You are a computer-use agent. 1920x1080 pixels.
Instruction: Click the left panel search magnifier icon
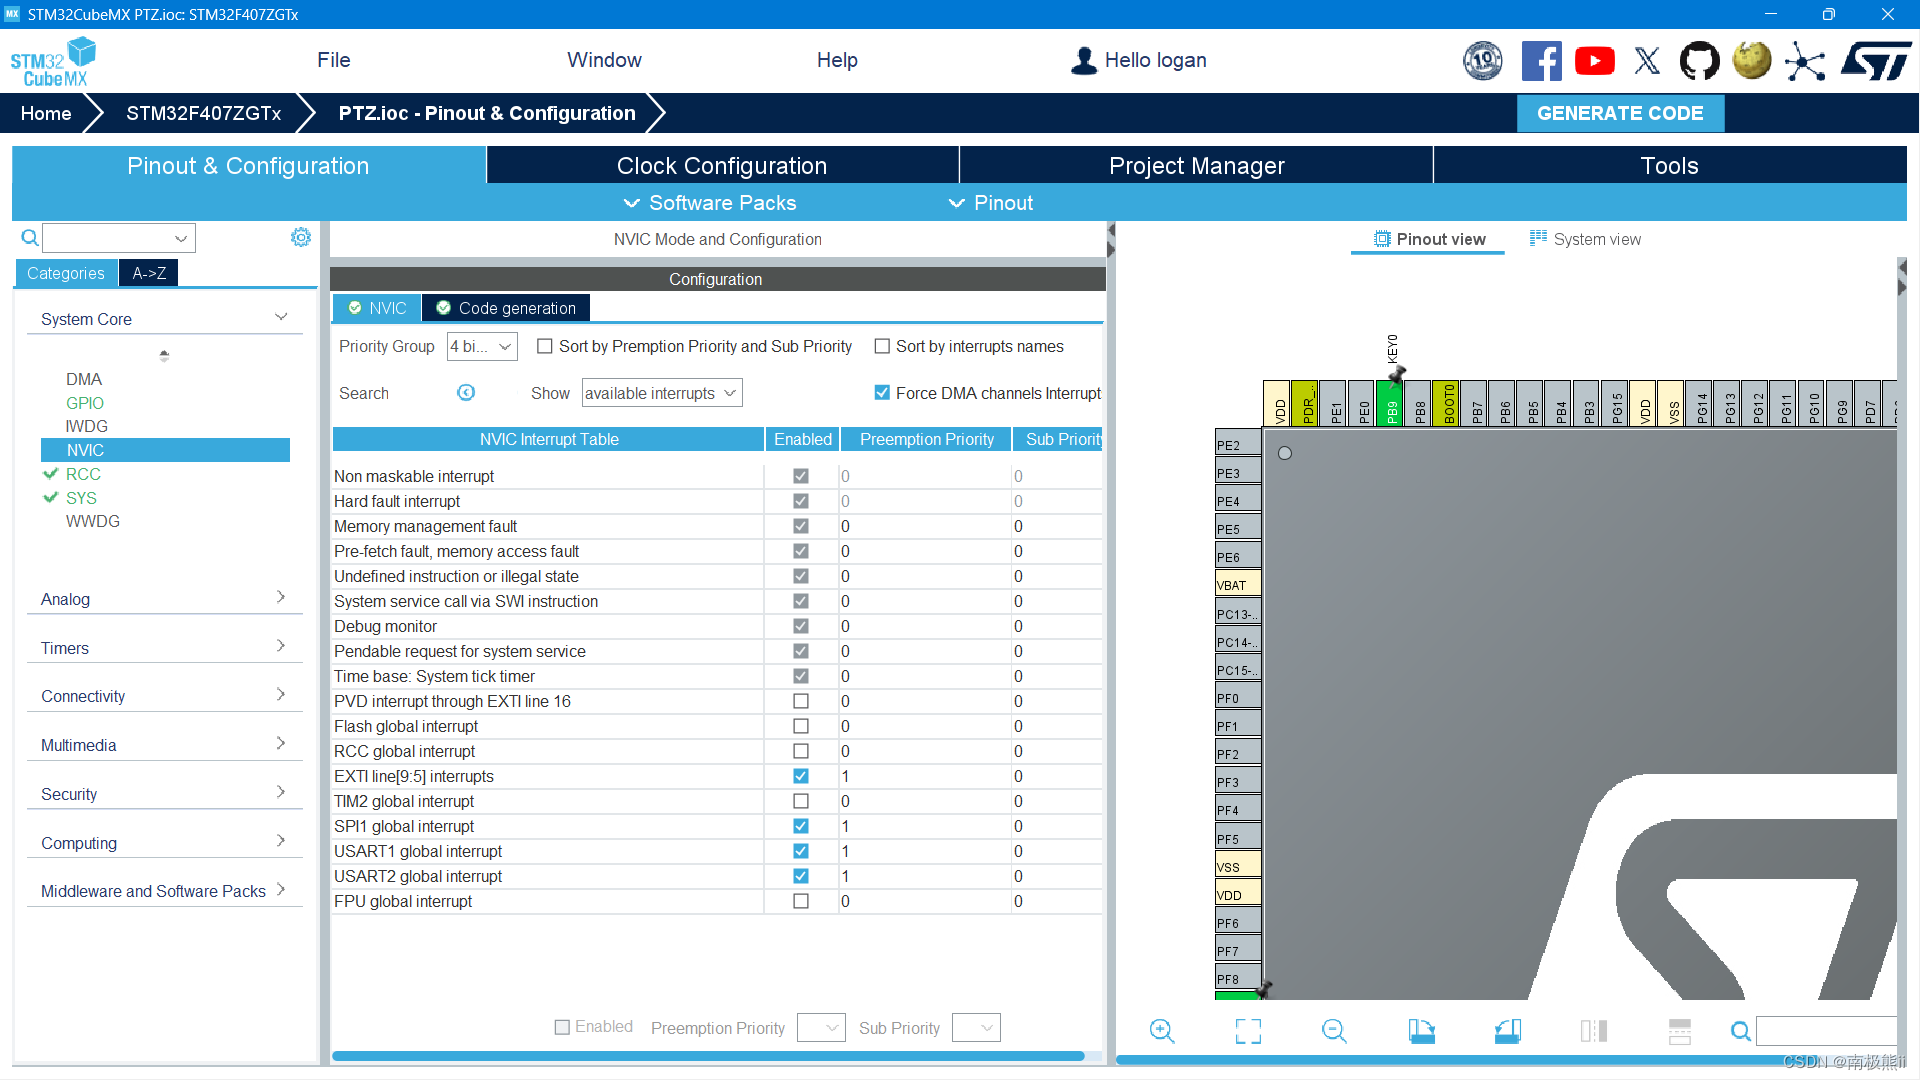click(30, 238)
